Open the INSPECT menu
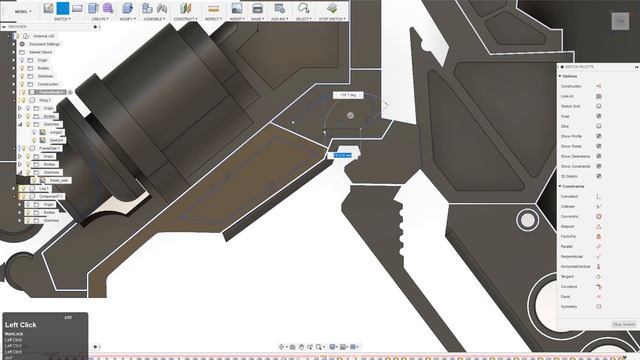Screen dimensions: 640x360 click(x=213, y=19)
